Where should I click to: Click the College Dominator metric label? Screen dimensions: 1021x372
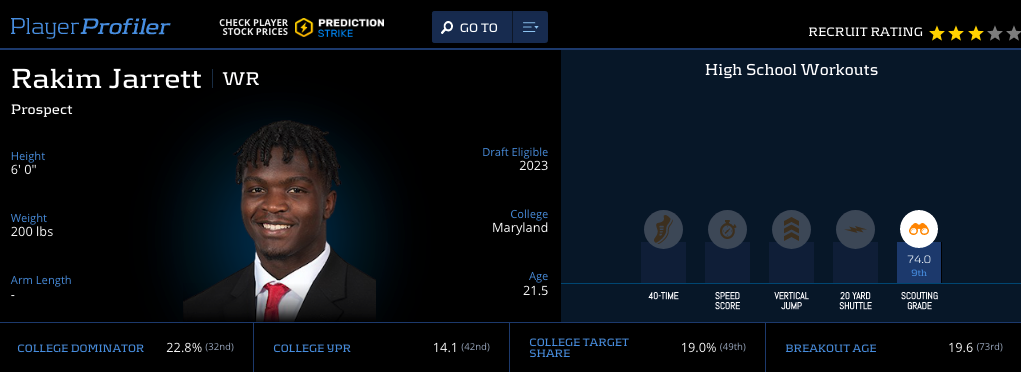[81, 348]
